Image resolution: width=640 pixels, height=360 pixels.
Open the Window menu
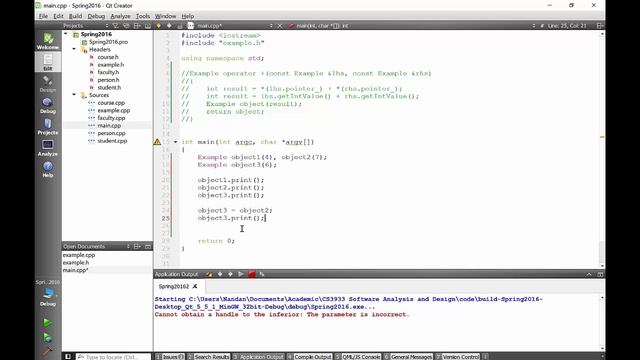[x=165, y=16]
